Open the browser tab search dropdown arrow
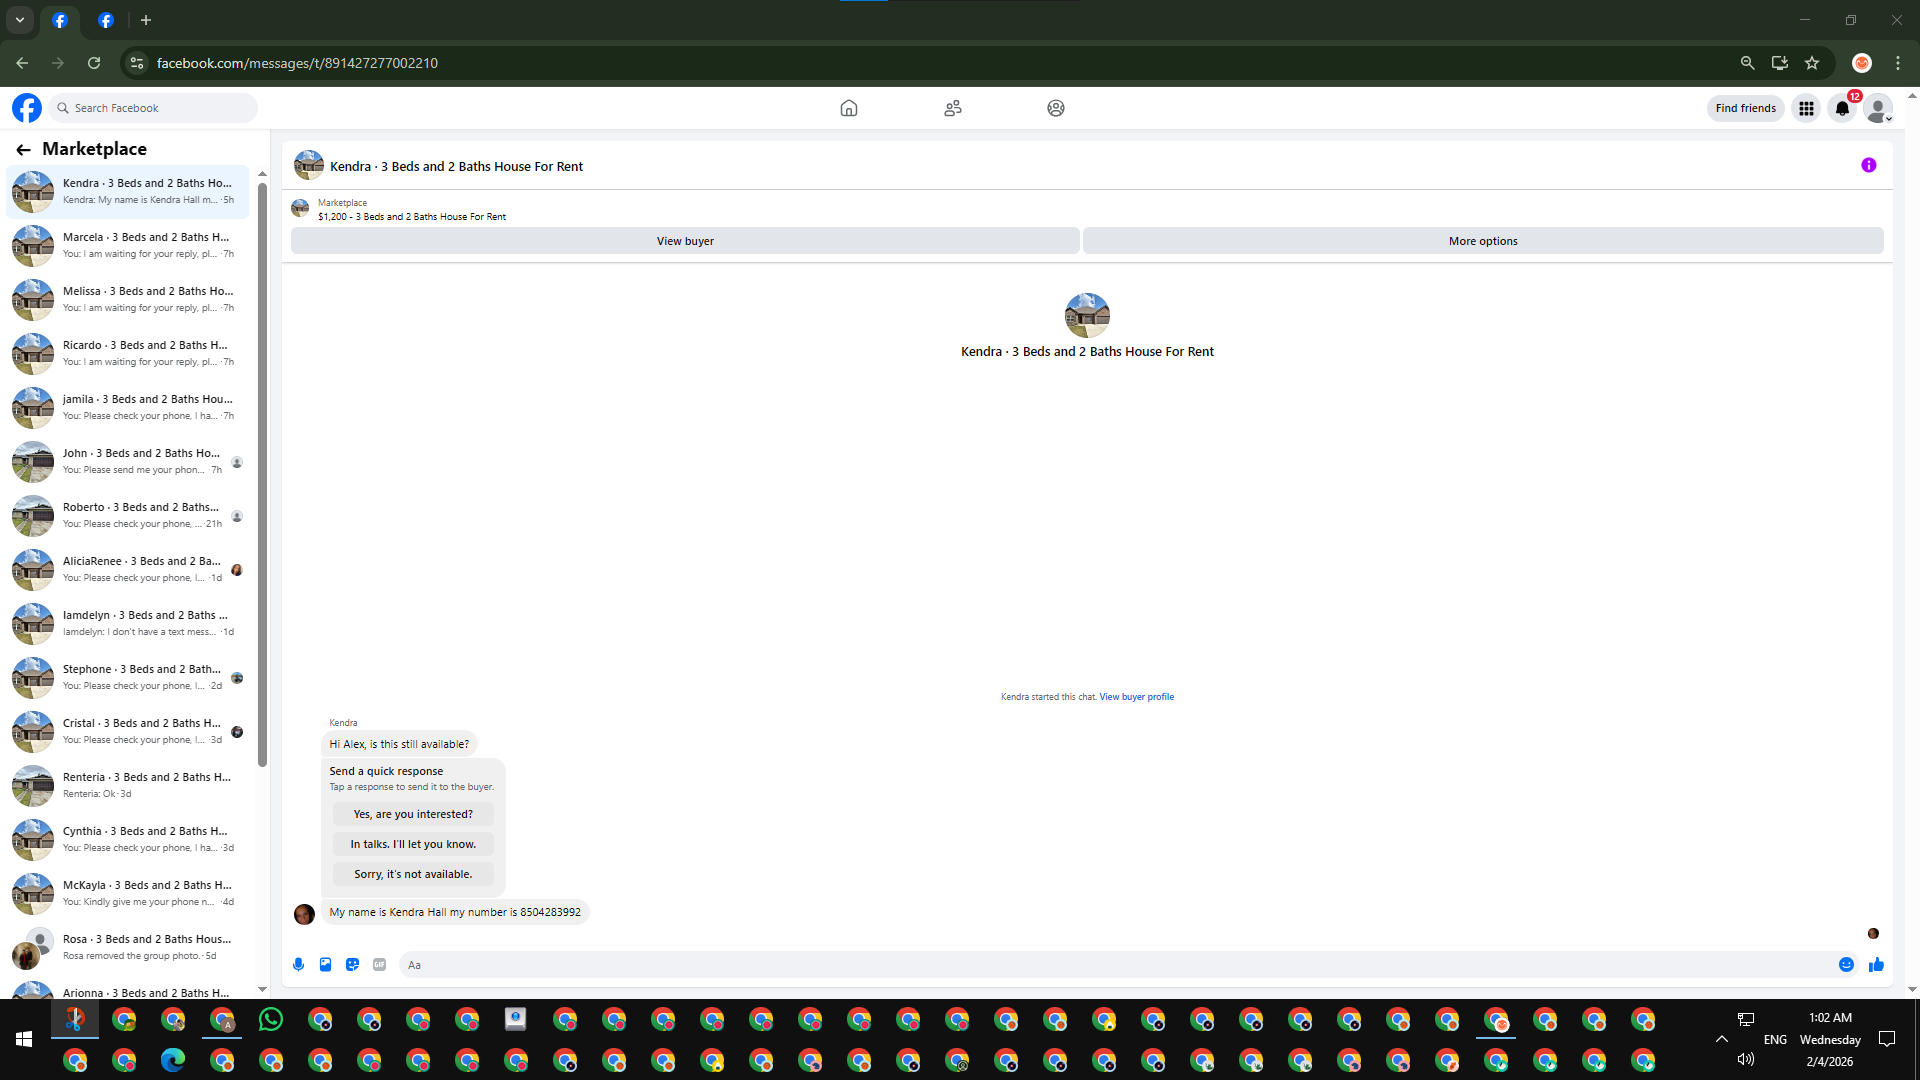This screenshot has width=1920, height=1080. (x=20, y=20)
